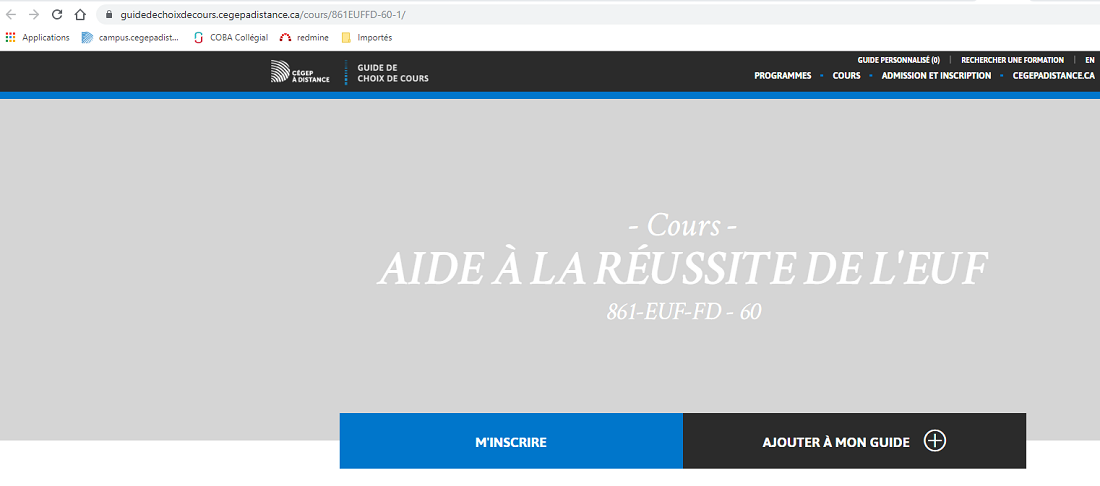
Task: Open Guide personnalisé (0)
Action: click(898, 60)
